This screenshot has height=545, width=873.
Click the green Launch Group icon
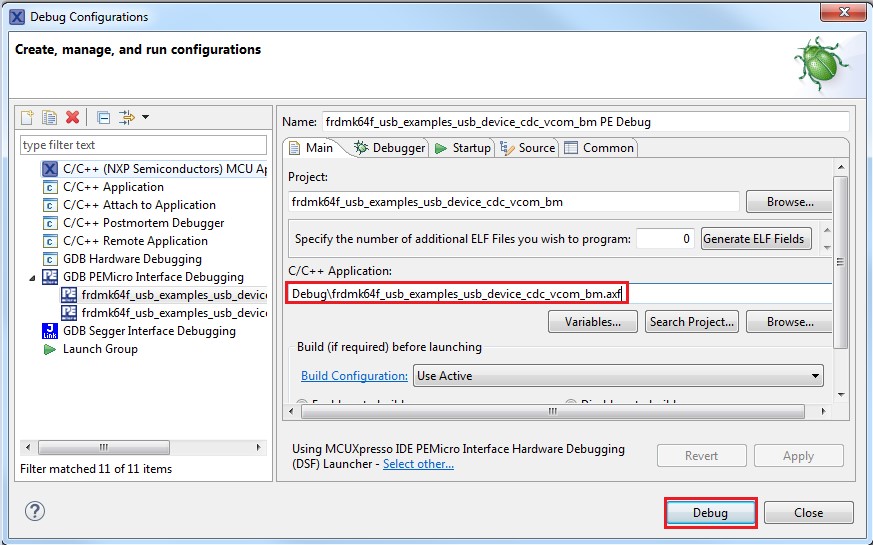(x=50, y=349)
